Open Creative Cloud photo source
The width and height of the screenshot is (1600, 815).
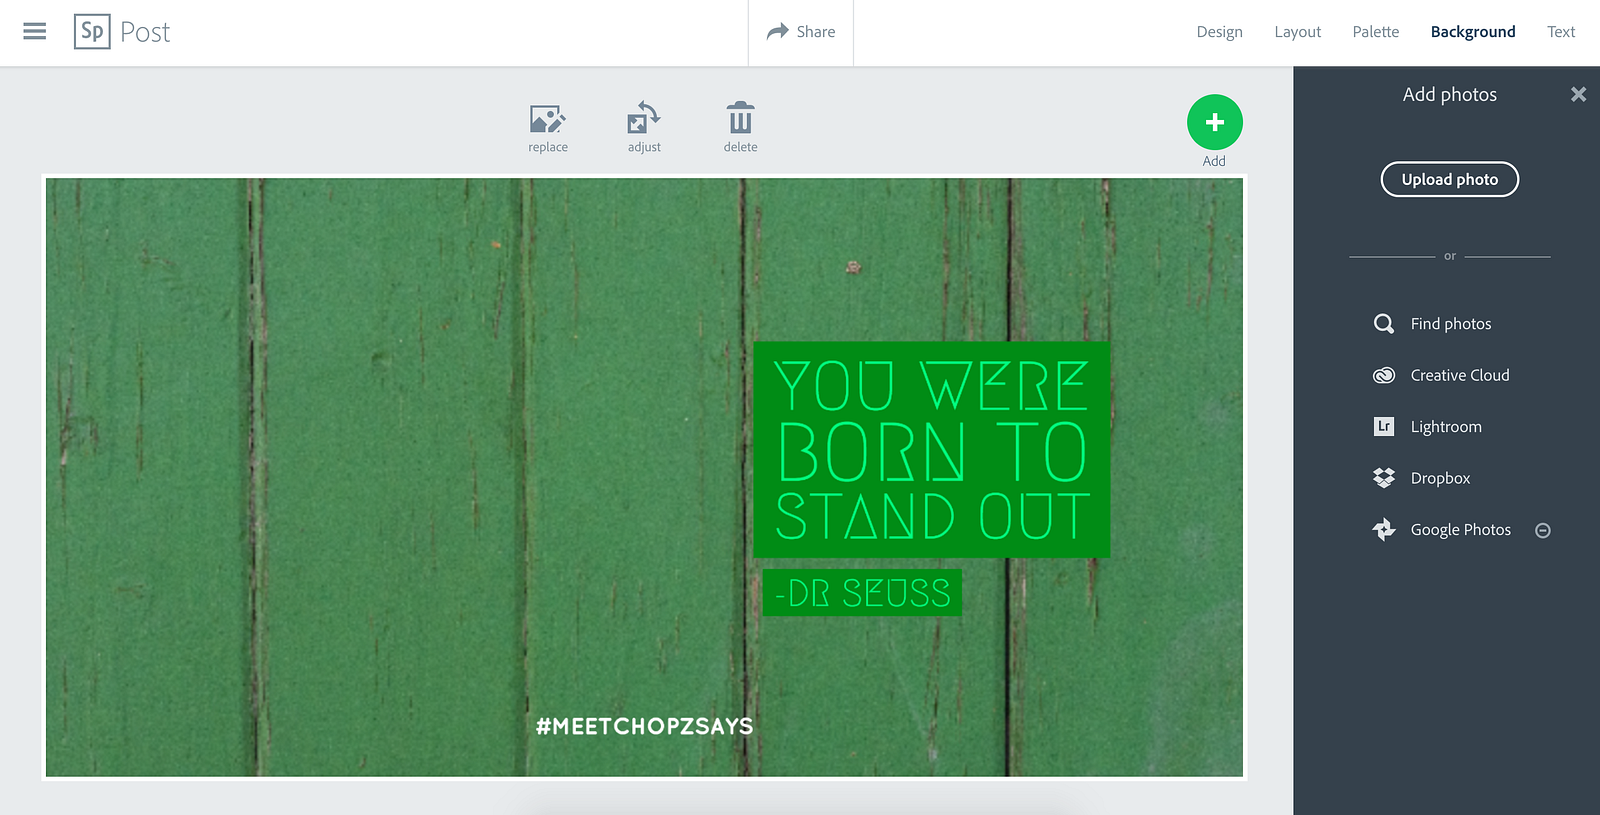(x=1441, y=375)
